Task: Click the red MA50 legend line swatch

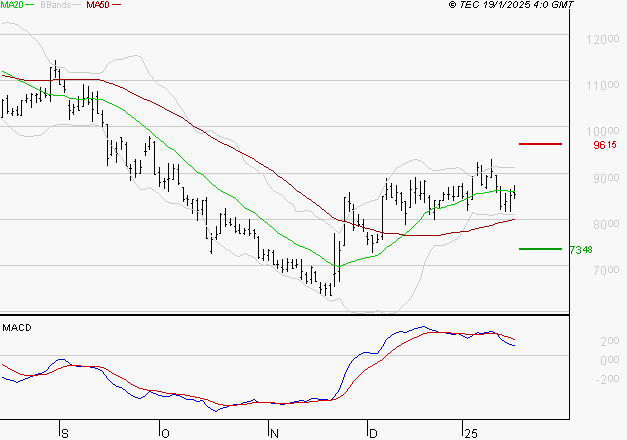Action: pos(117,6)
